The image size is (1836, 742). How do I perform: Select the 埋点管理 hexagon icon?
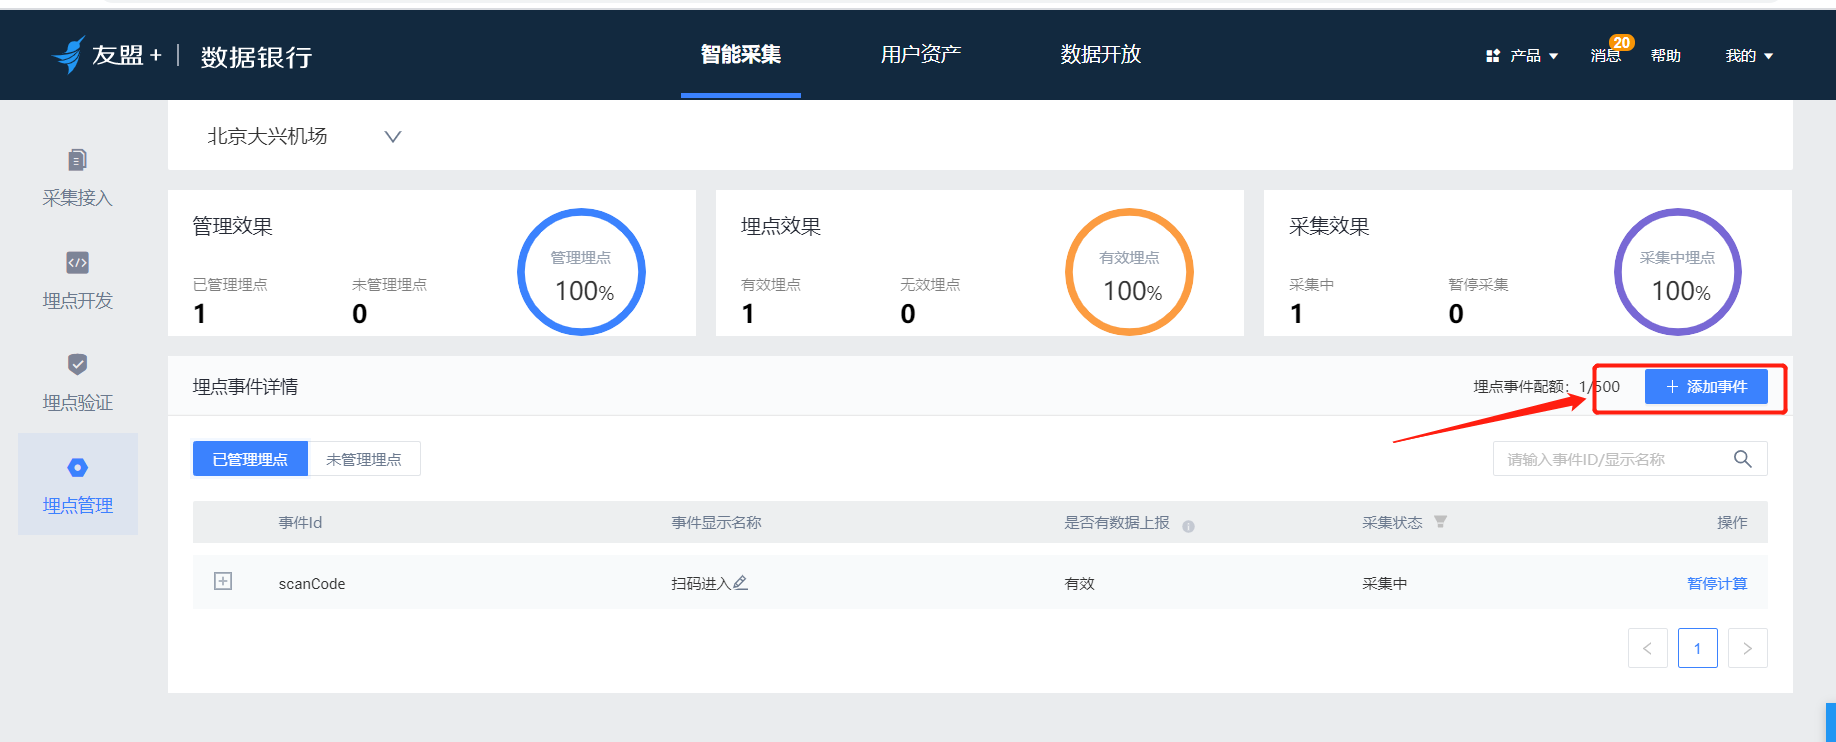[77, 467]
